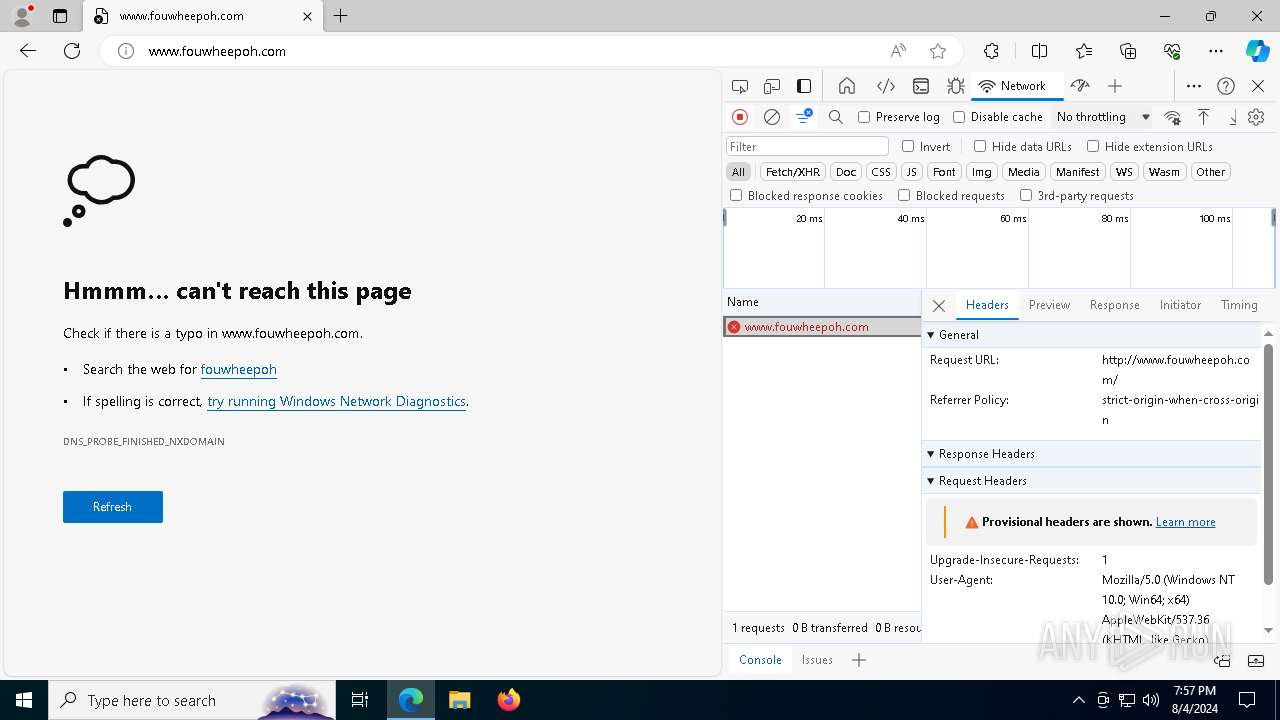
Task: Open the Console drawer tab
Action: pyautogui.click(x=760, y=660)
